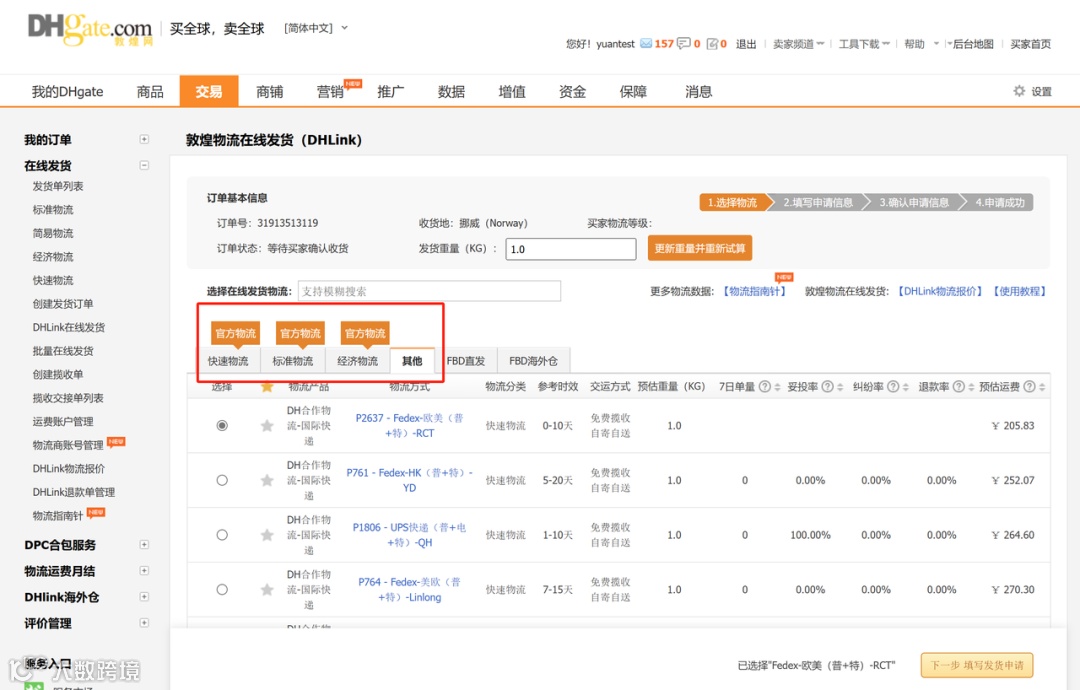Click the logistics fuzzy search field
Screen dimensions: 1080x690
click(x=429, y=291)
